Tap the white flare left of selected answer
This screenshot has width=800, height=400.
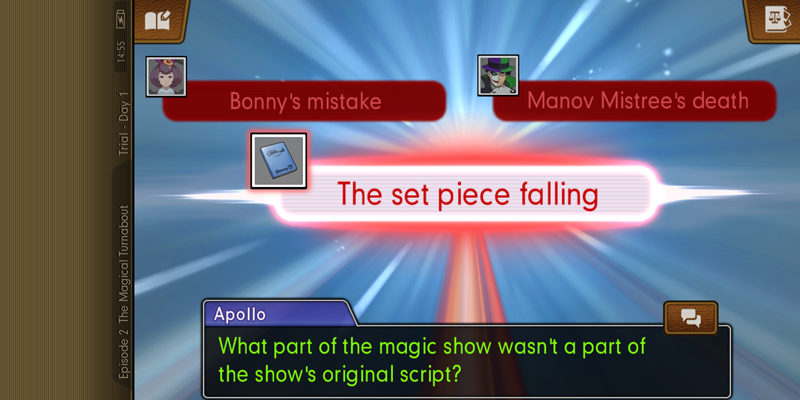pyautogui.click(x=230, y=196)
